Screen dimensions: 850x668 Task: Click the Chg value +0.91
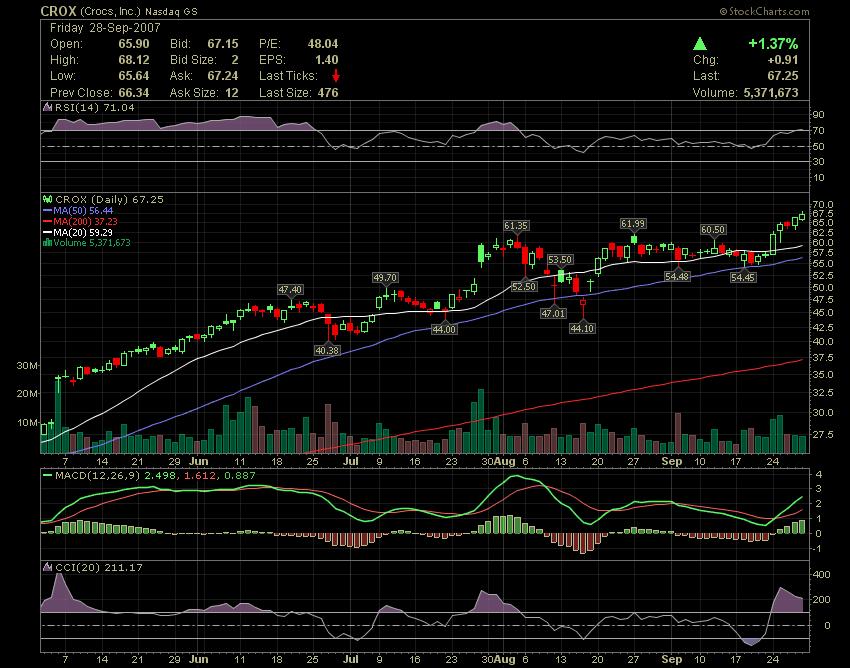tap(783, 60)
